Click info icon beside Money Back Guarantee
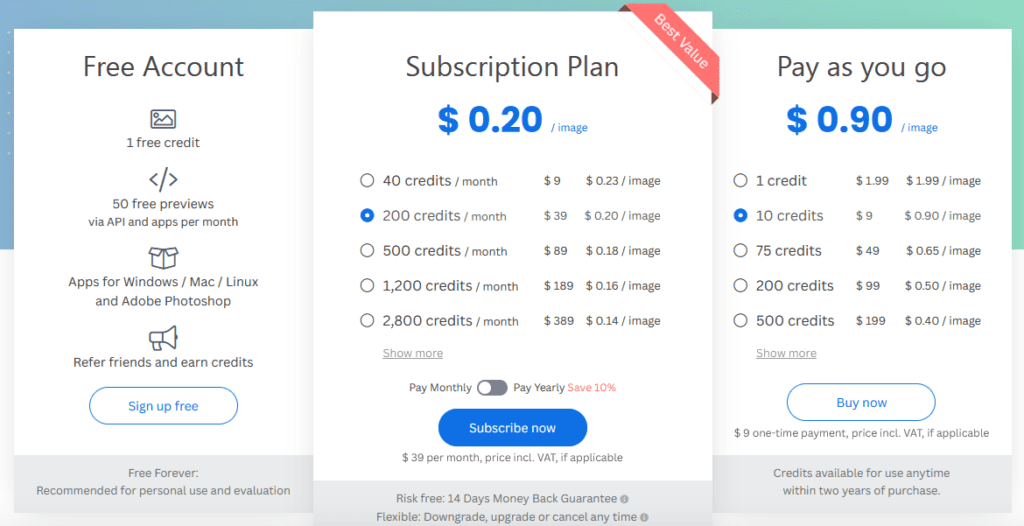The image size is (1024, 526). tap(624, 498)
